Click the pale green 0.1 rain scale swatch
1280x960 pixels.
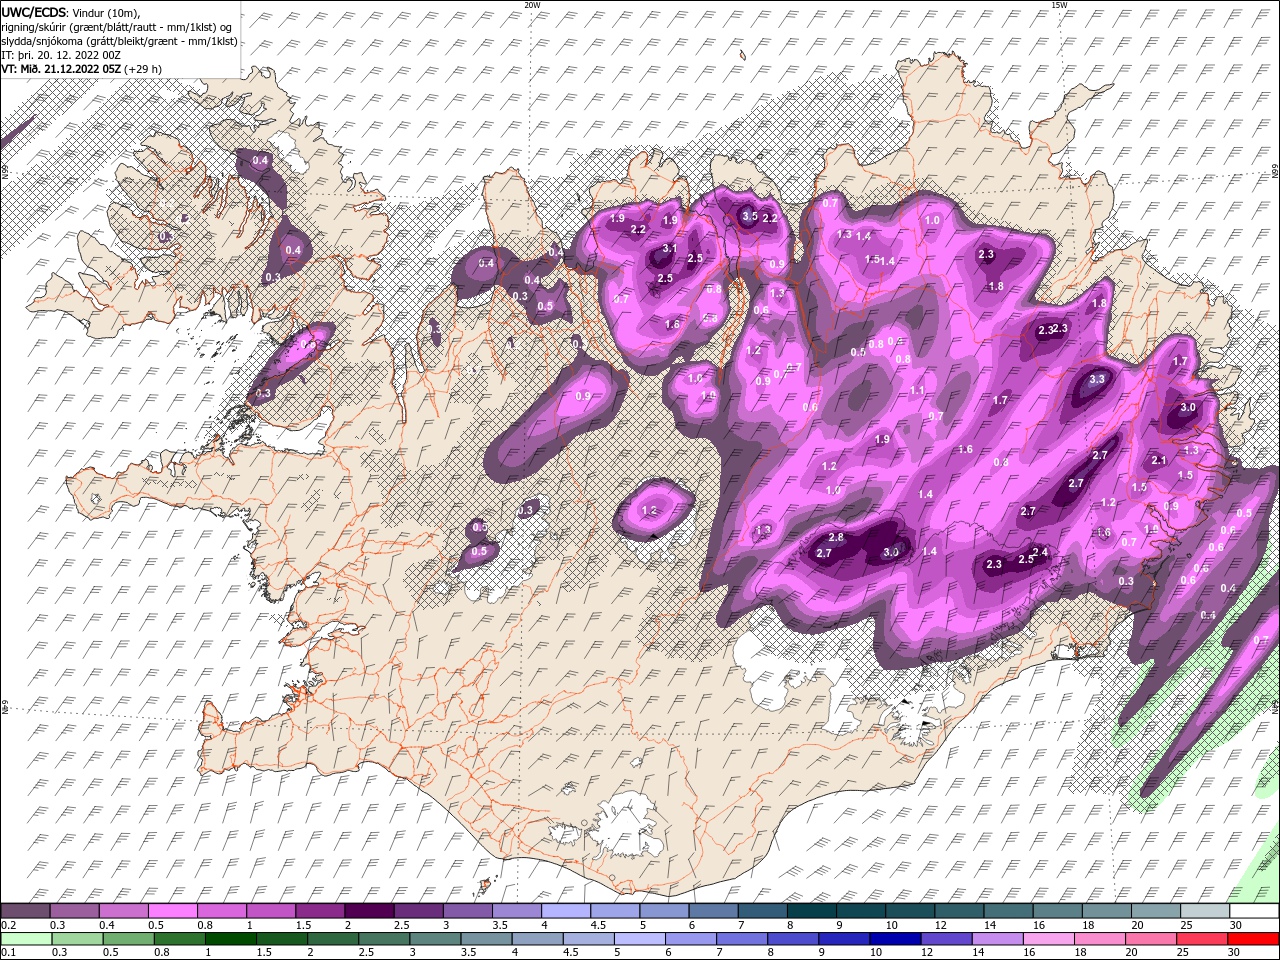pyautogui.click(x=27, y=939)
